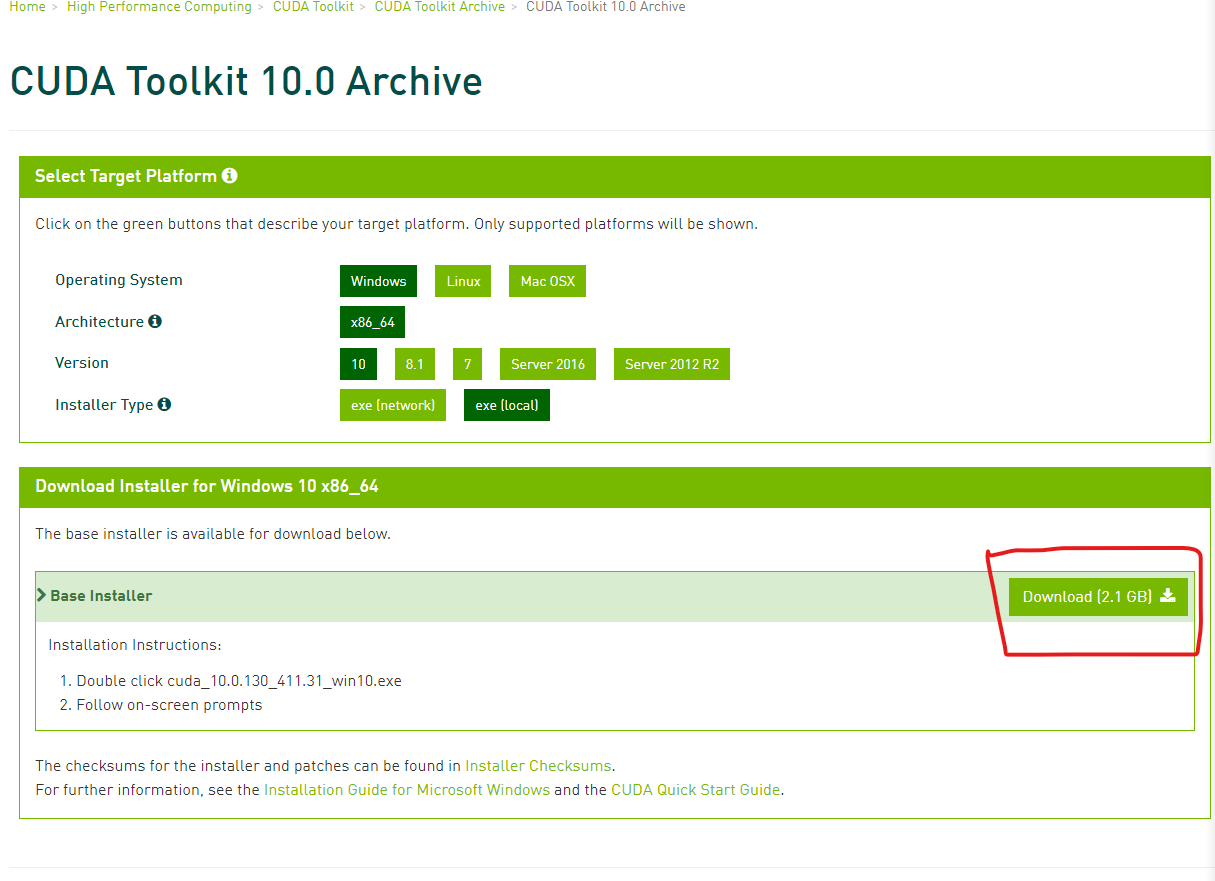The height and width of the screenshot is (881, 1215).
Task: Click the 'Installation Instructions:' text
Action: pyautogui.click(x=135, y=645)
